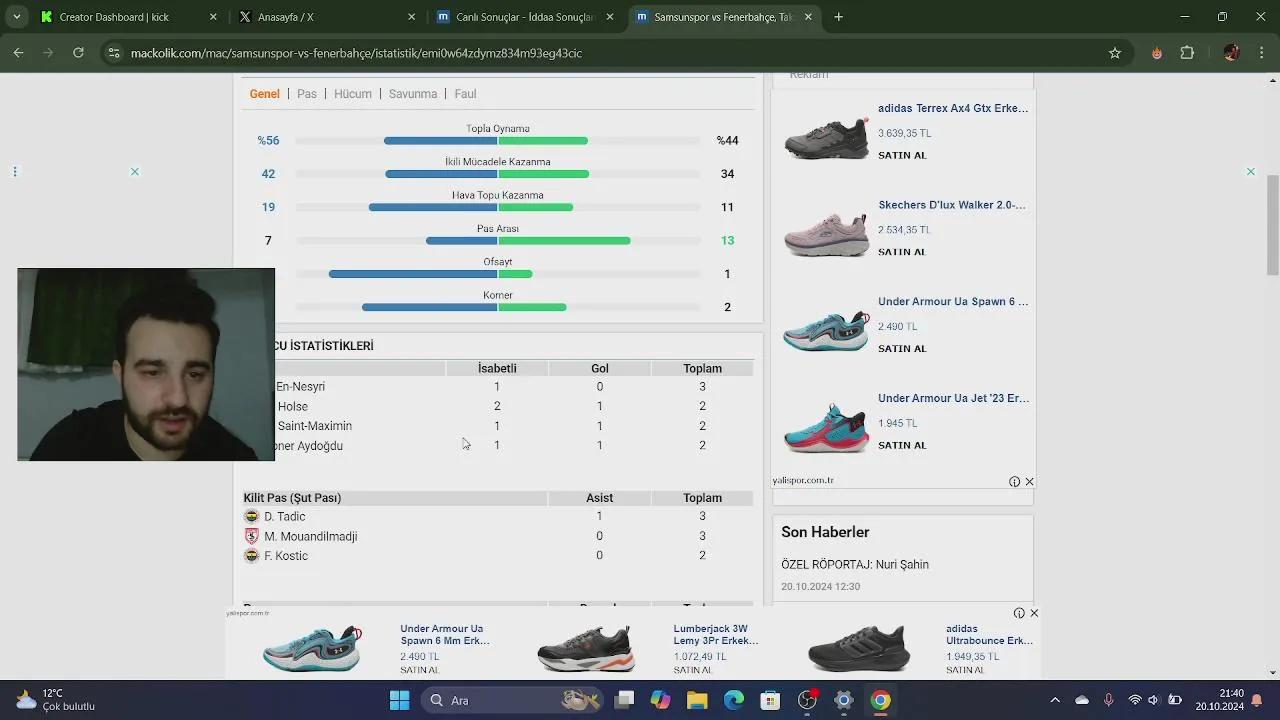The height and width of the screenshot is (720, 1280).
Task: Click Fenerbahçe crest beside D. Tadic
Action: pyautogui.click(x=251, y=517)
